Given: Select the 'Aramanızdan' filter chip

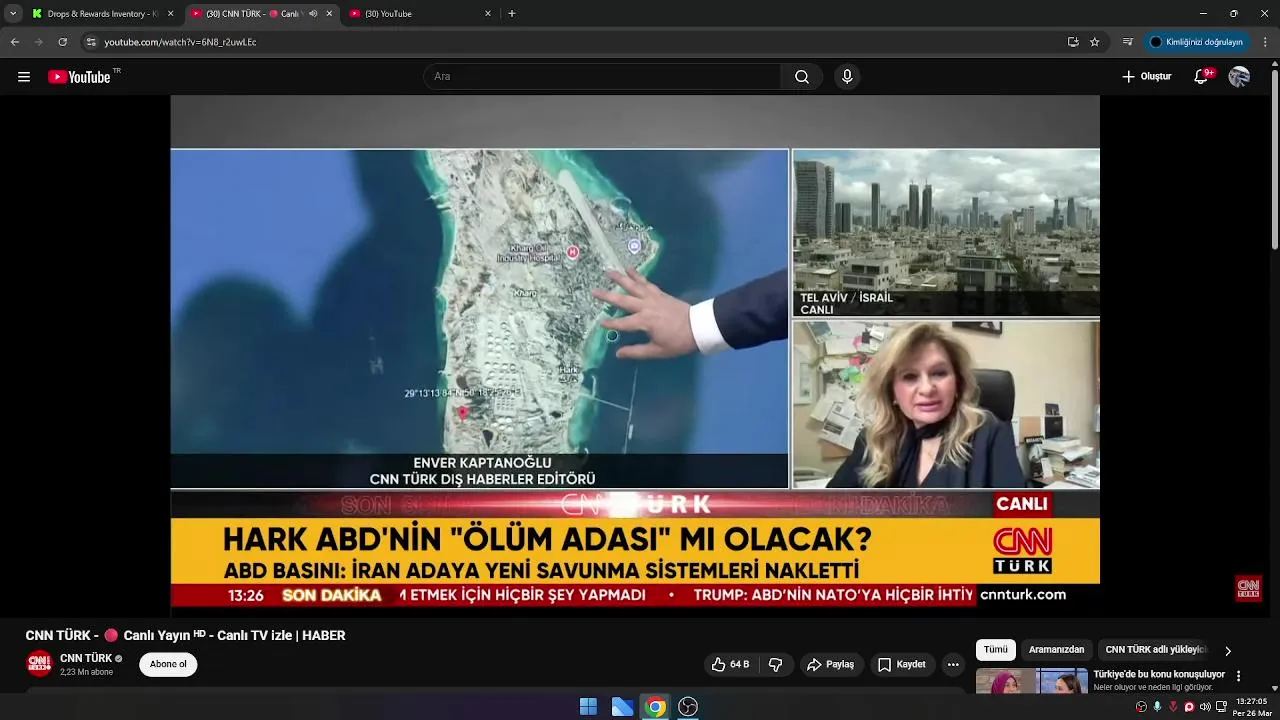Looking at the screenshot, I should click(1056, 650).
